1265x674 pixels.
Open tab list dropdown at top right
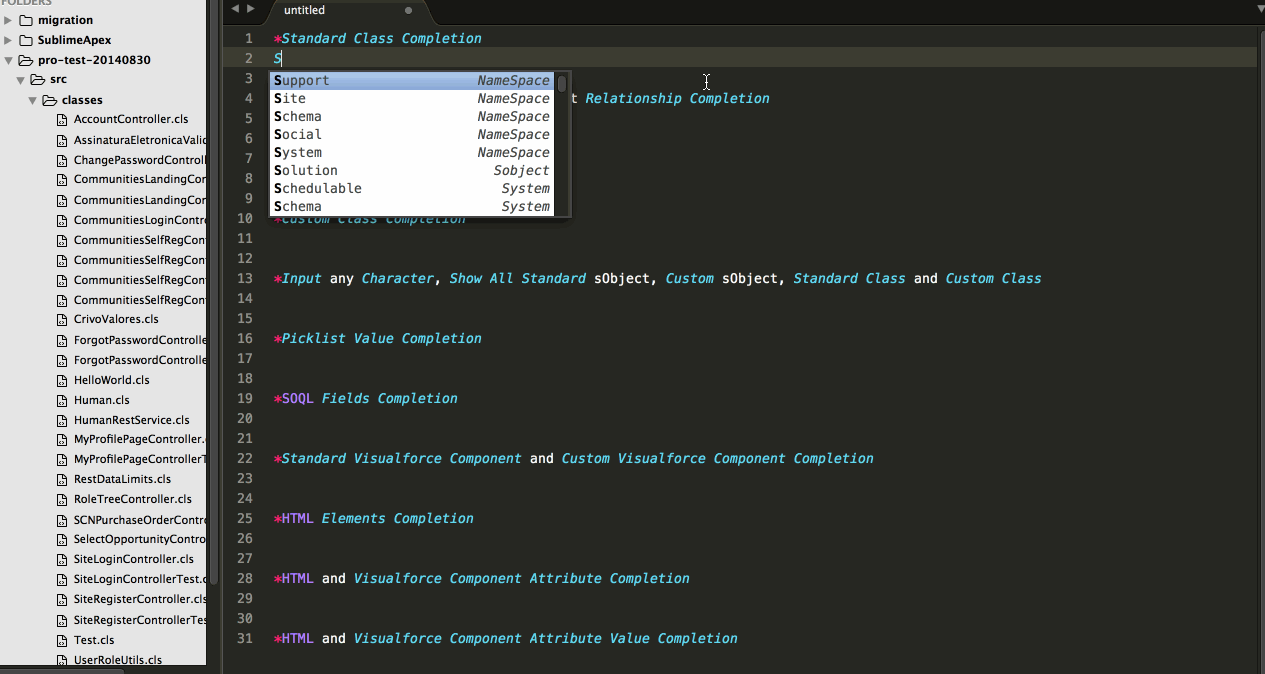point(1258,9)
